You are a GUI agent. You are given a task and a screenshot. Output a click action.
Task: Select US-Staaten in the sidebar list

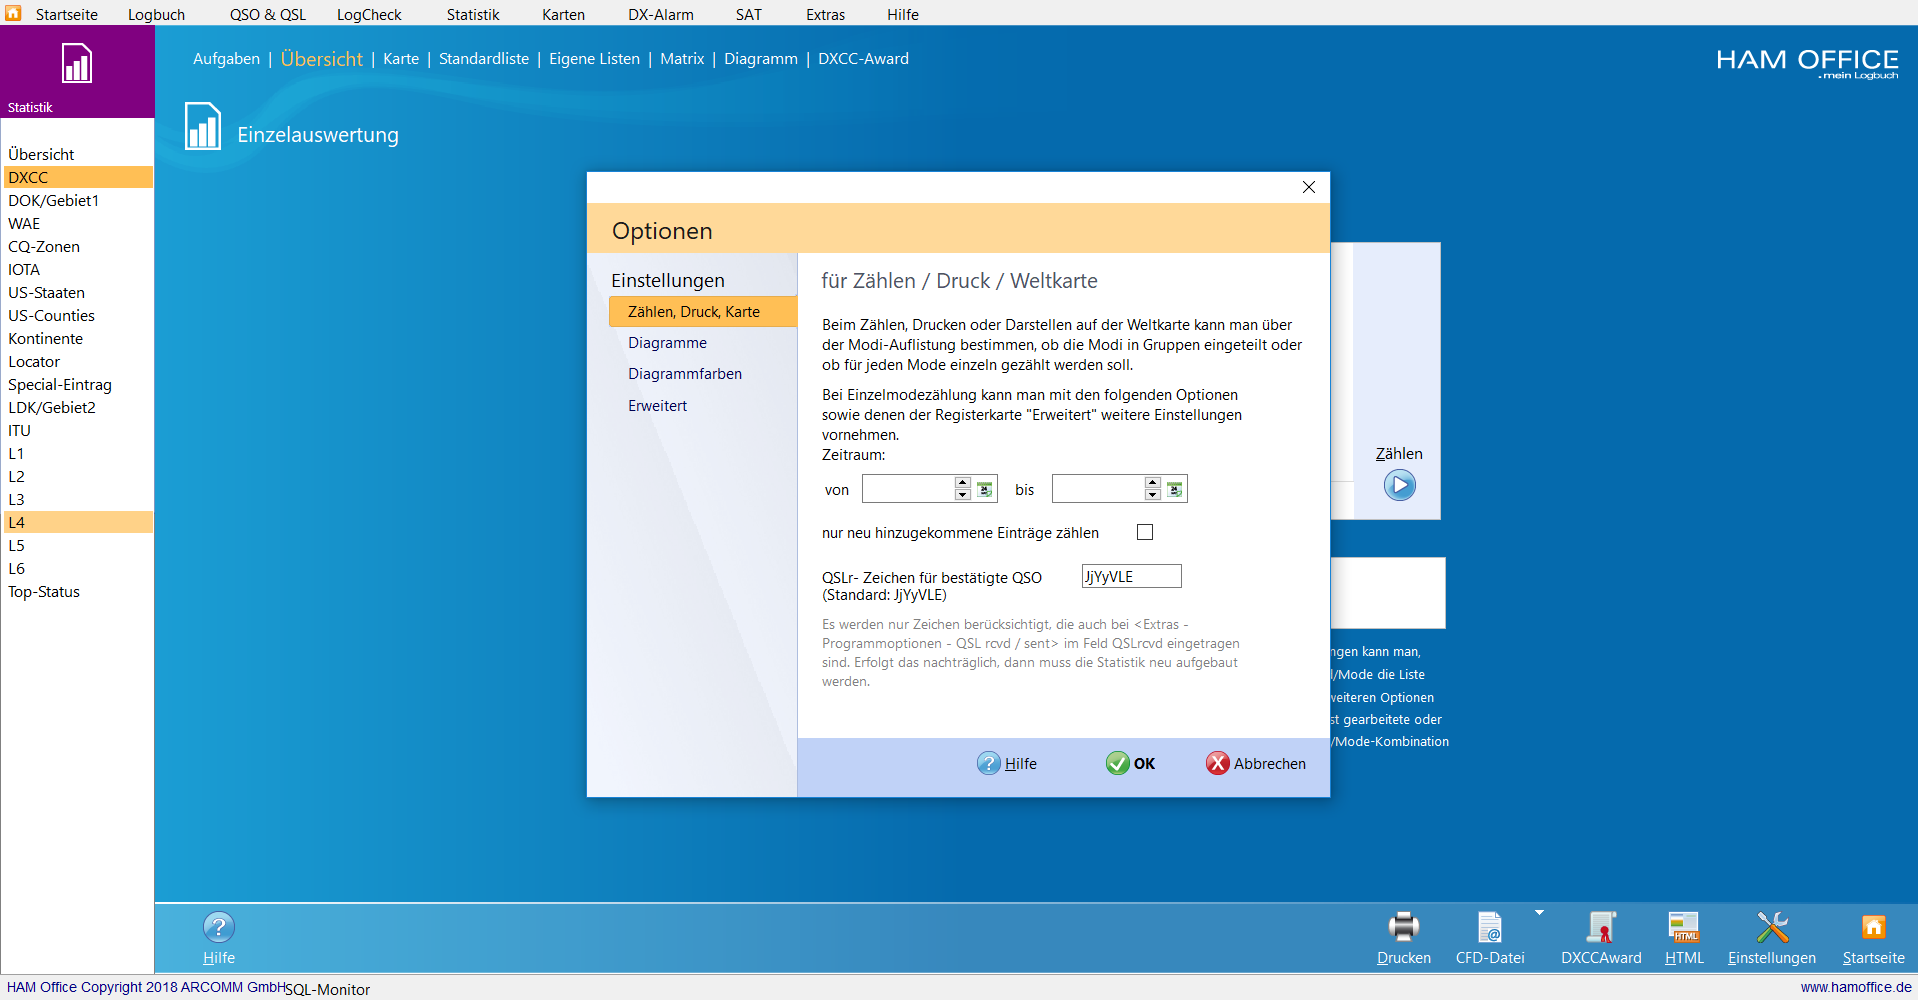pyautogui.click(x=78, y=292)
